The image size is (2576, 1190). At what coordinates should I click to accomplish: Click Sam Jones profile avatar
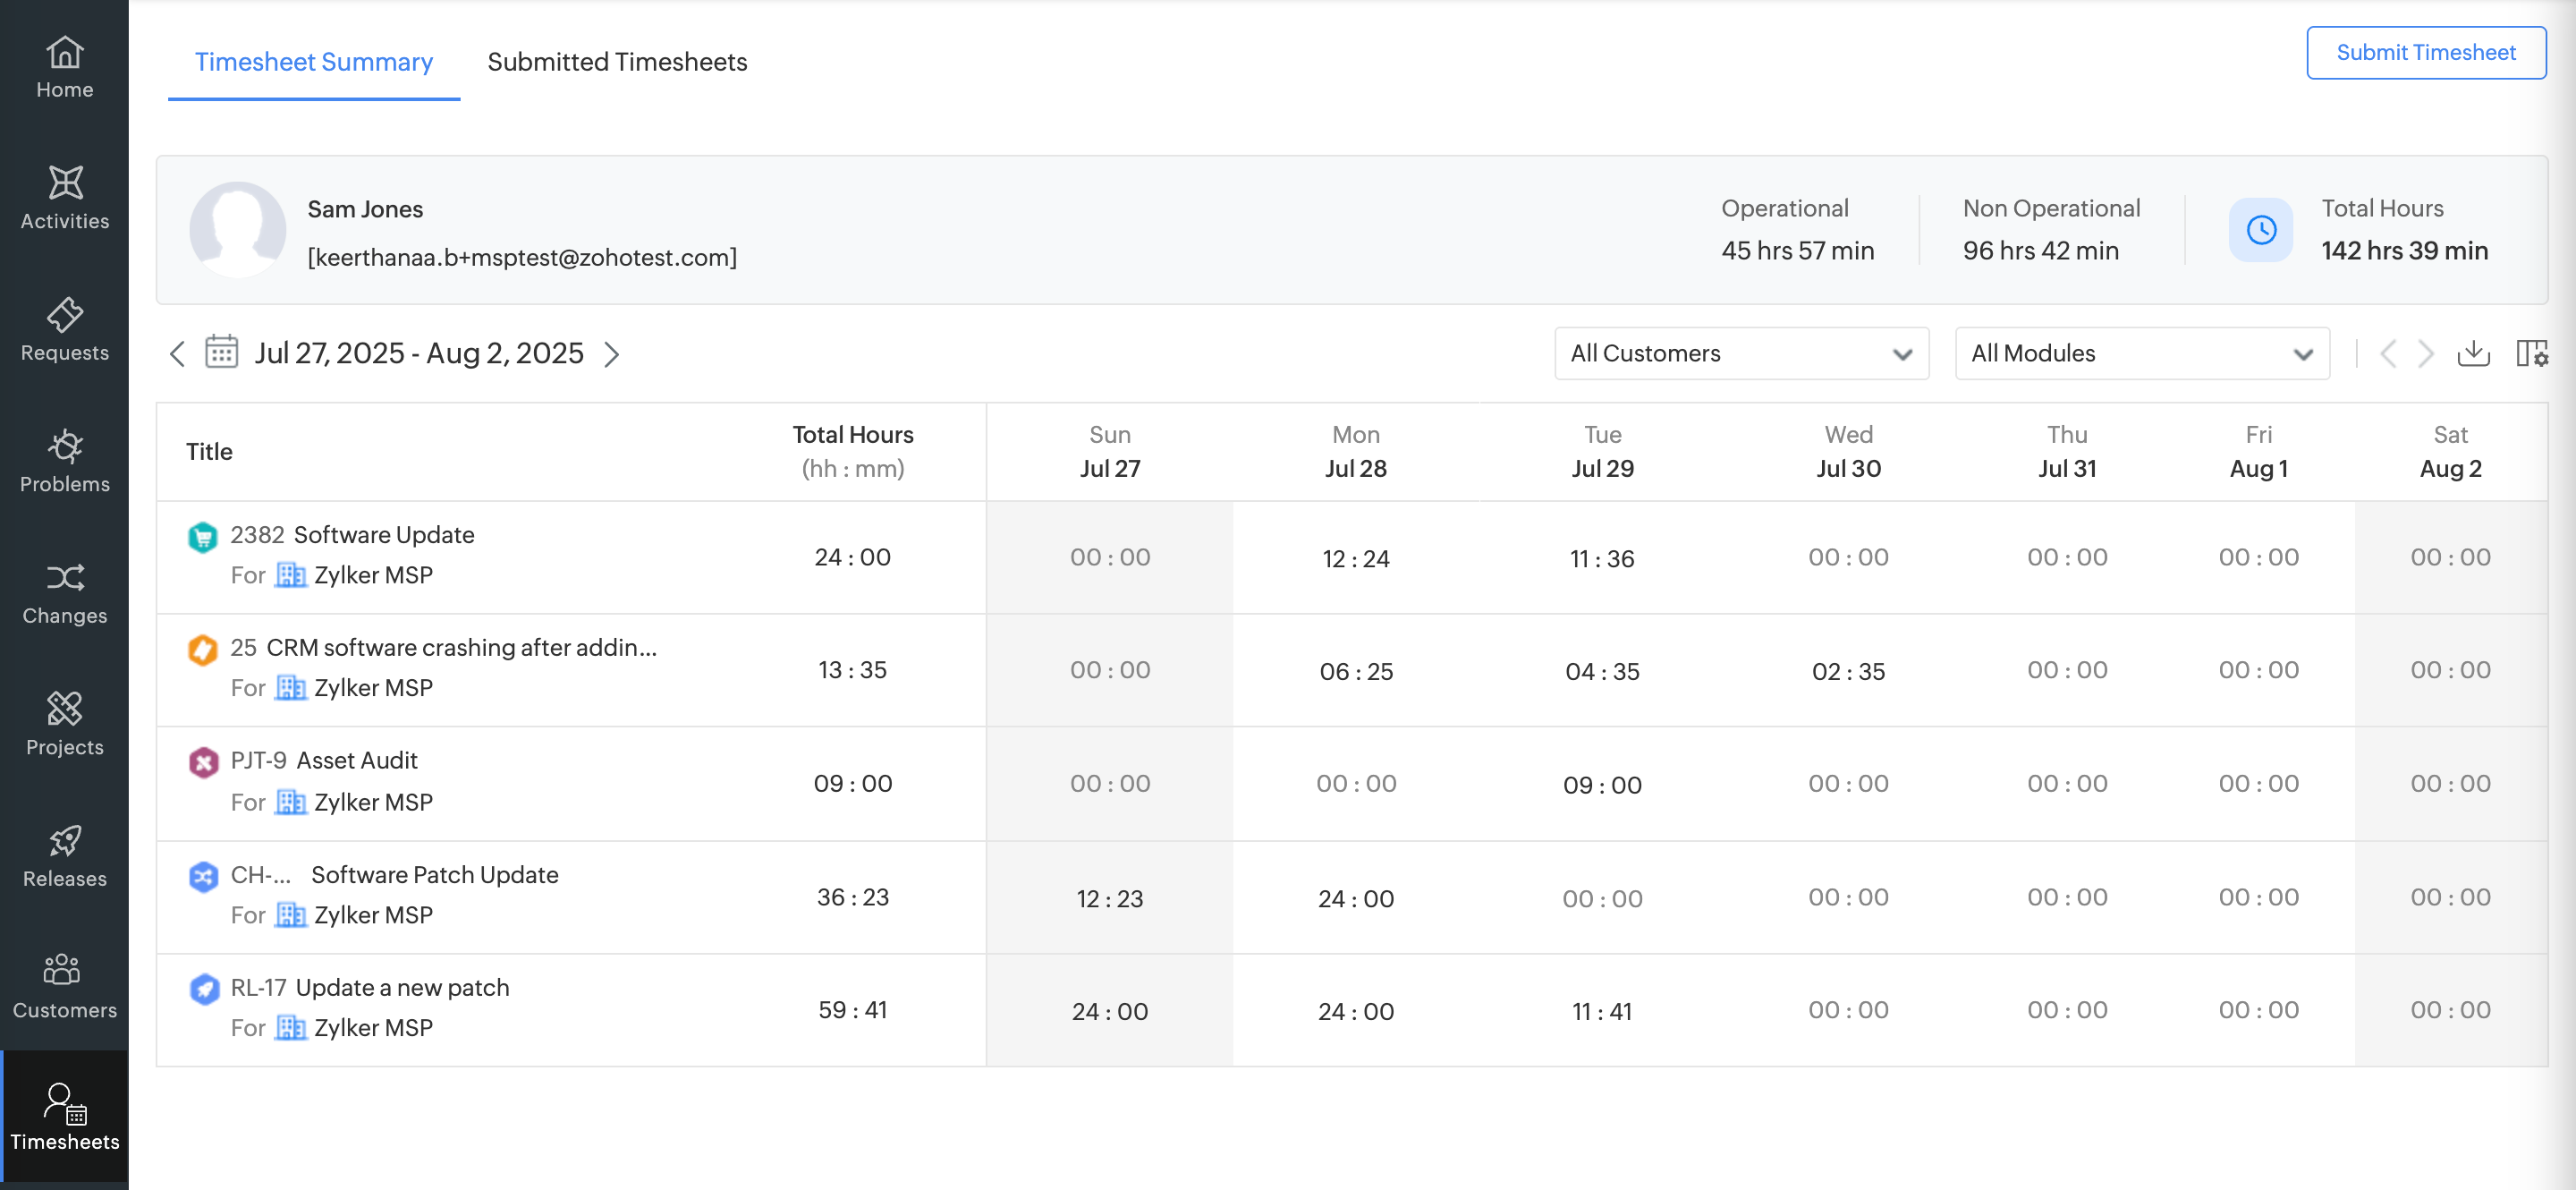point(238,229)
